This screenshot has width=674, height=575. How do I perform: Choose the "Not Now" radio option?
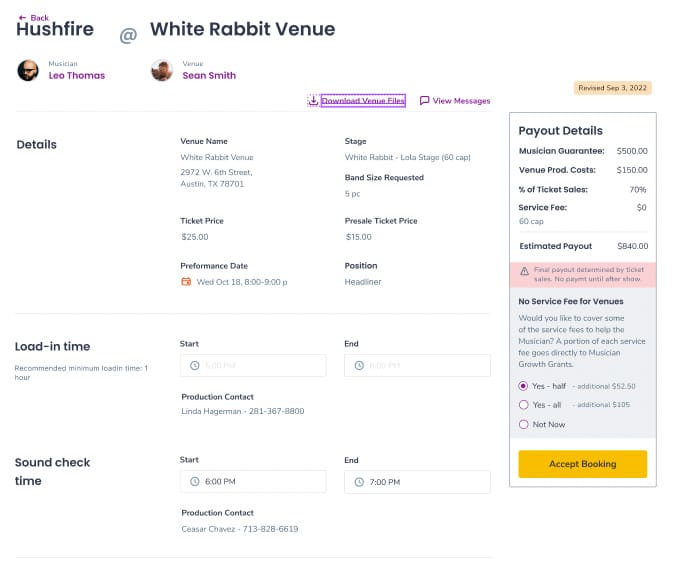click(x=523, y=425)
